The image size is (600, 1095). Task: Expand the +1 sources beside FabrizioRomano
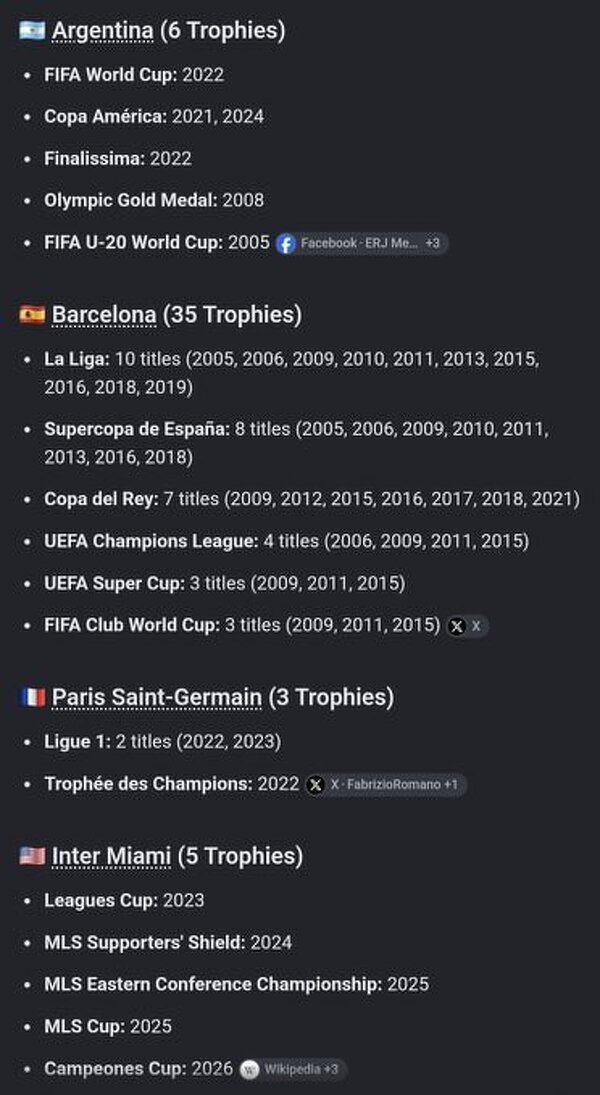tap(451, 785)
